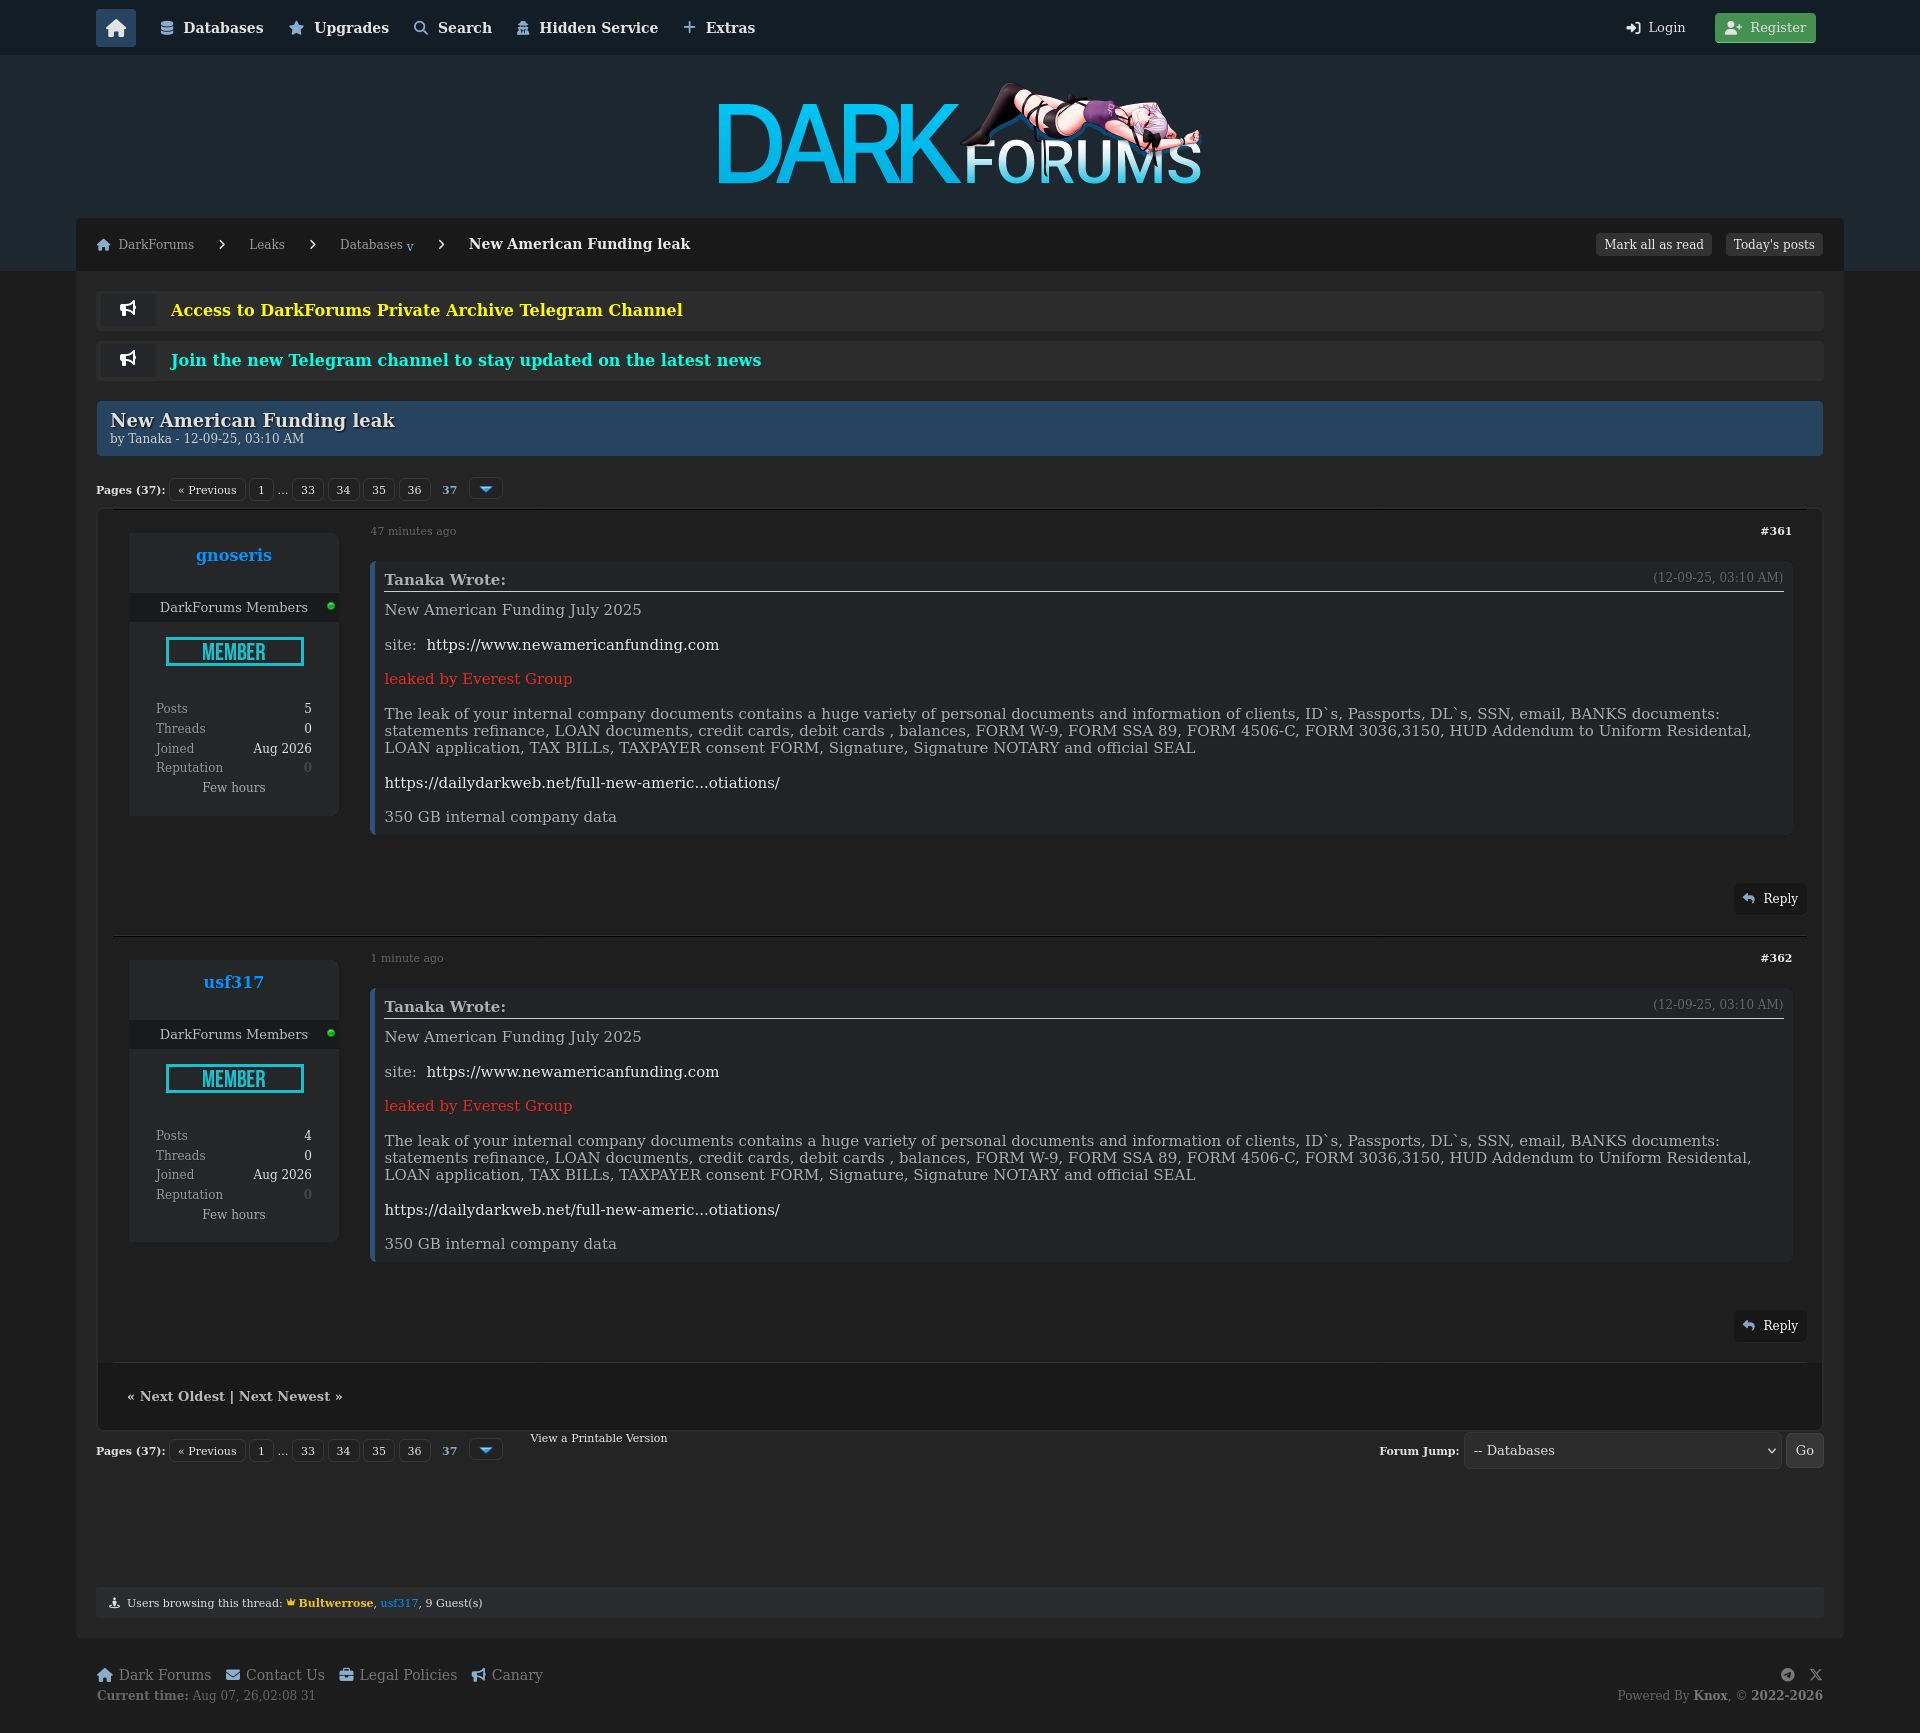Viewport: 1920px width, 1733px height.
Task: Reply to usf317 post #362
Action: tap(1770, 1326)
